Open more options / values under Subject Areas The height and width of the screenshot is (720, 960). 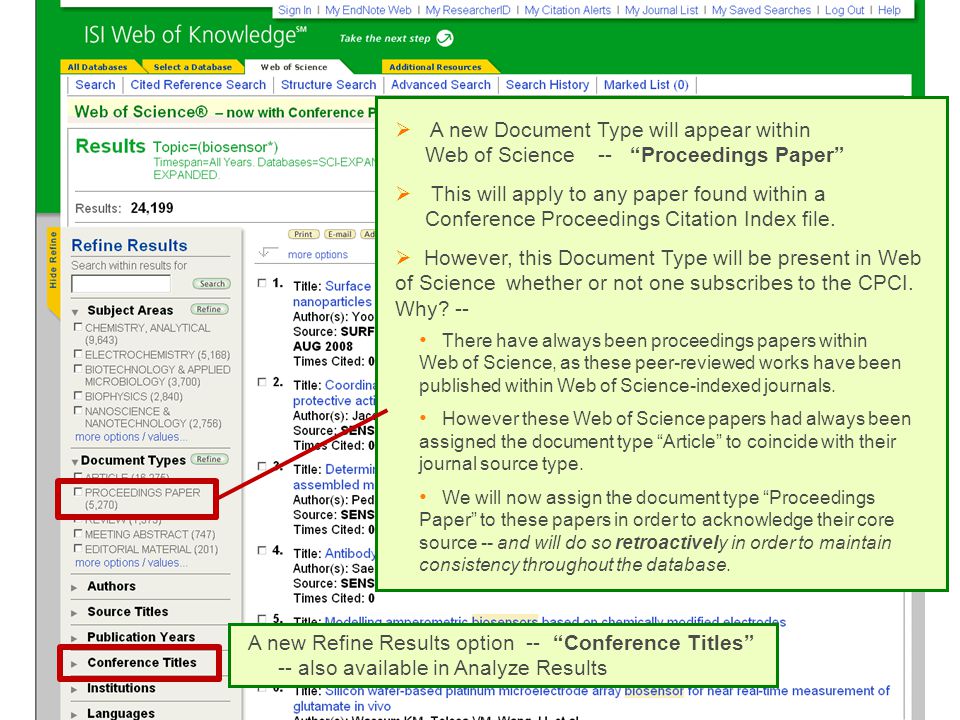point(131,437)
